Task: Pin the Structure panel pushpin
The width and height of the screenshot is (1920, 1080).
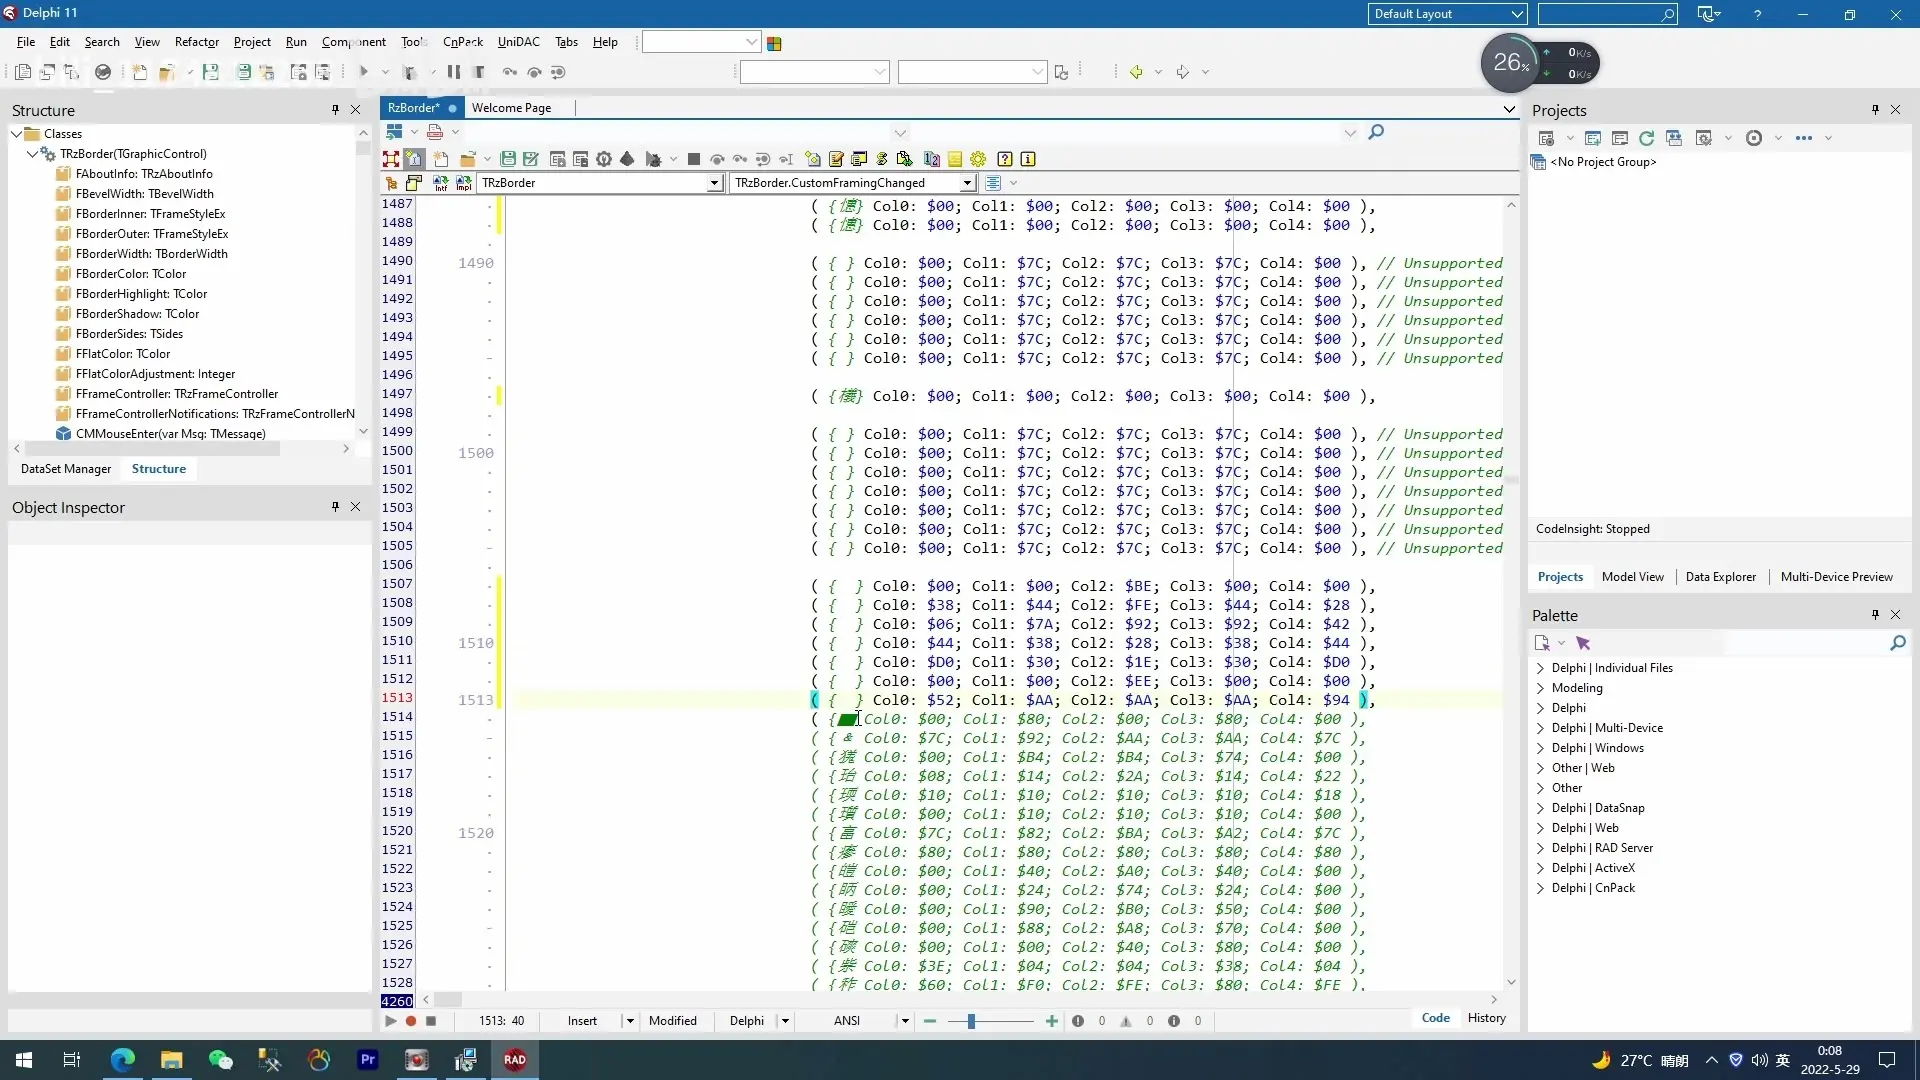Action: pyautogui.click(x=335, y=110)
